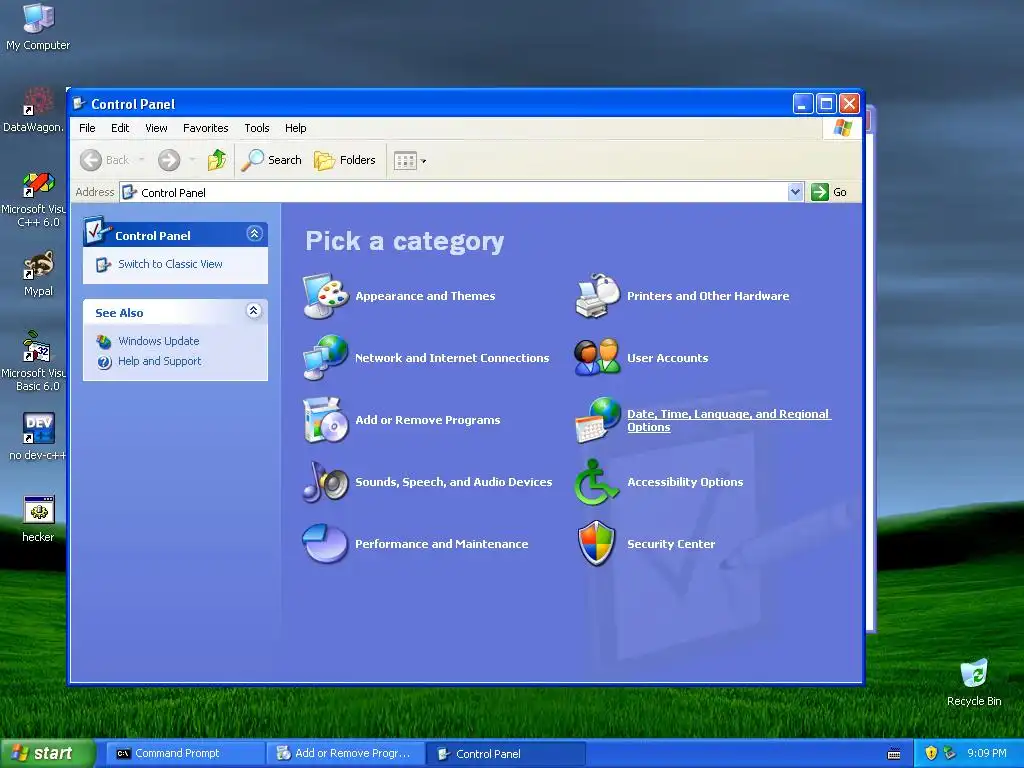Select the Mypal raccoon desktop icon
Screen dimensions: 1024x768
point(38,274)
